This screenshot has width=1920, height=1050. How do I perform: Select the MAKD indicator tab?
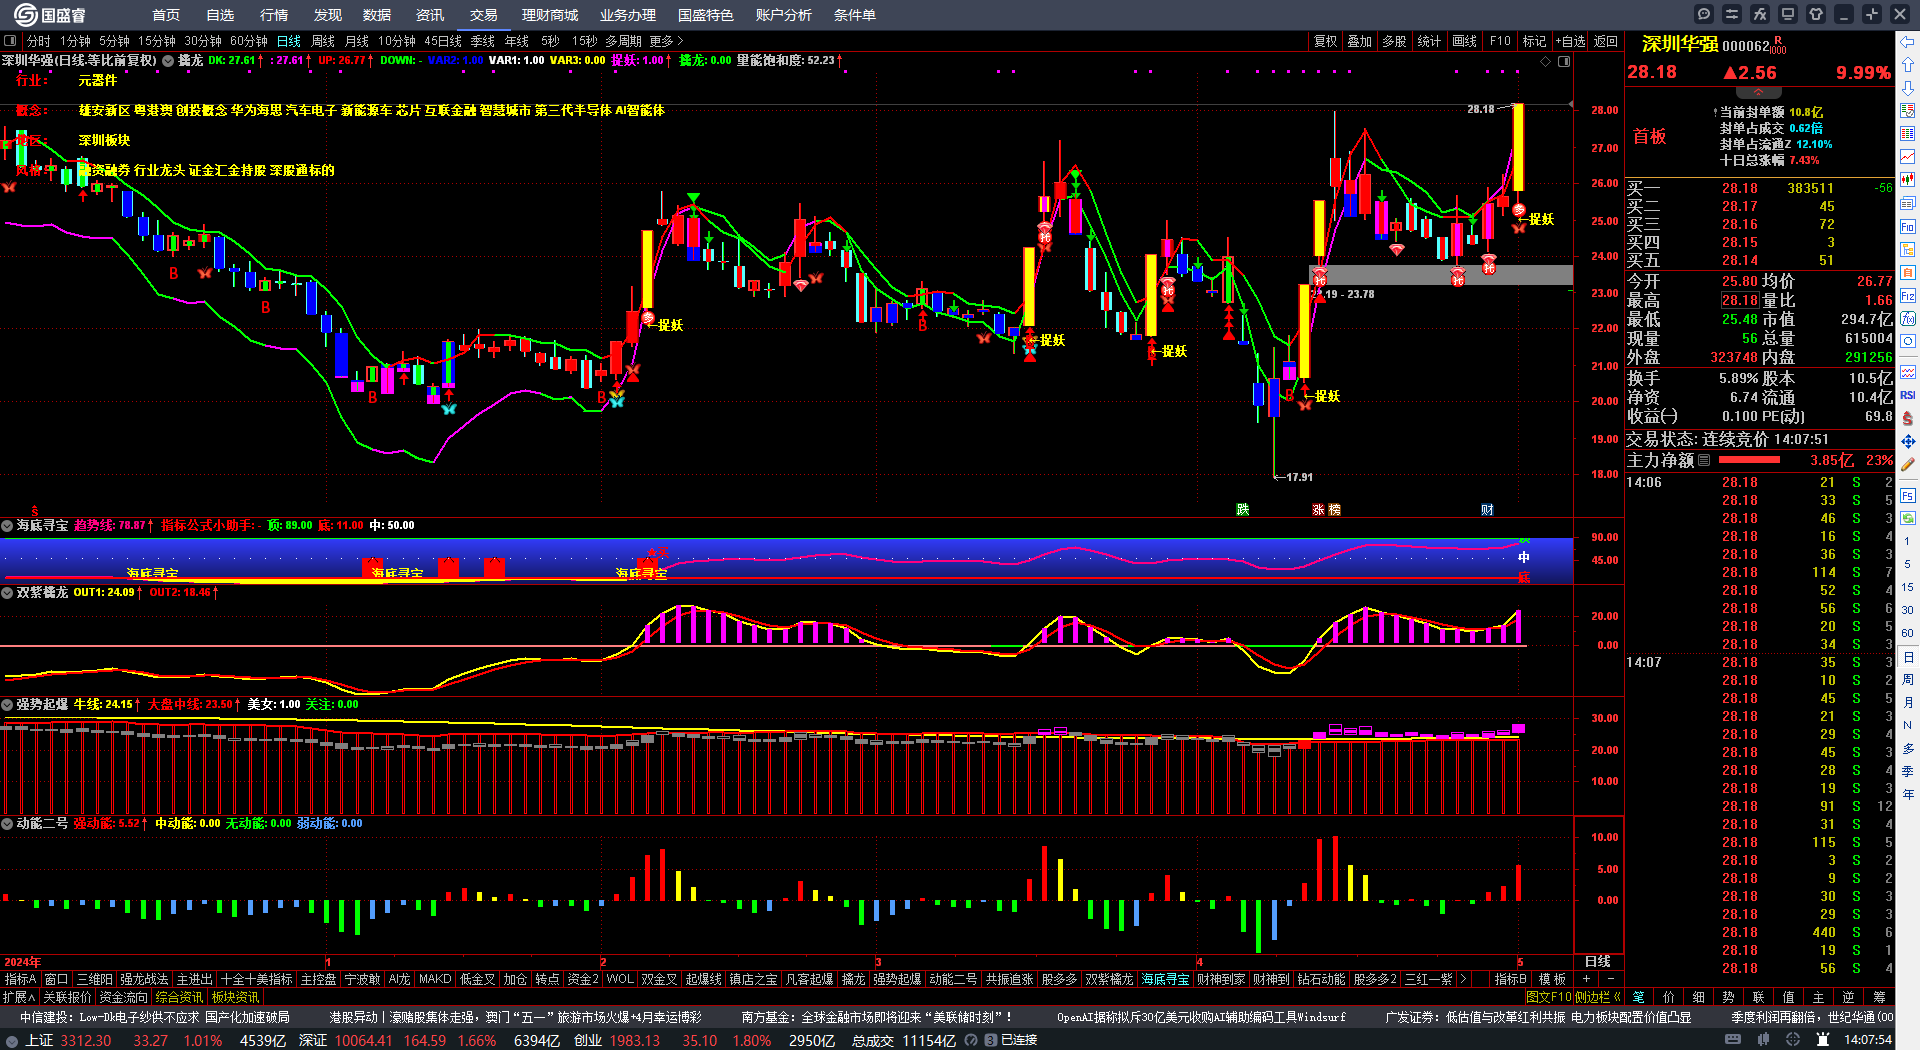tap(435, 979)
